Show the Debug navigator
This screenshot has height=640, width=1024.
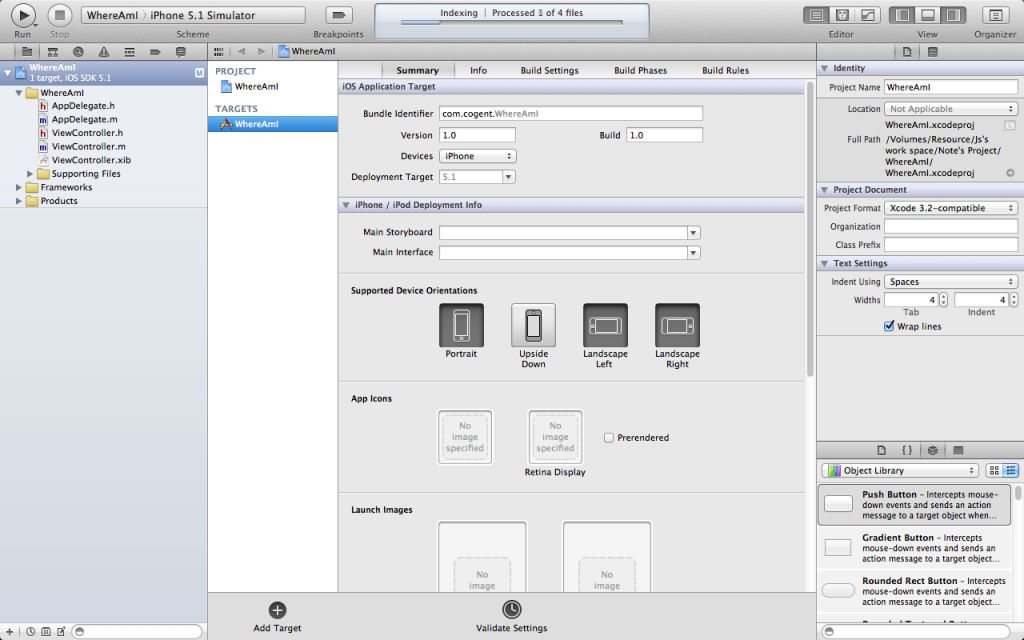click(x=129, y=52)
